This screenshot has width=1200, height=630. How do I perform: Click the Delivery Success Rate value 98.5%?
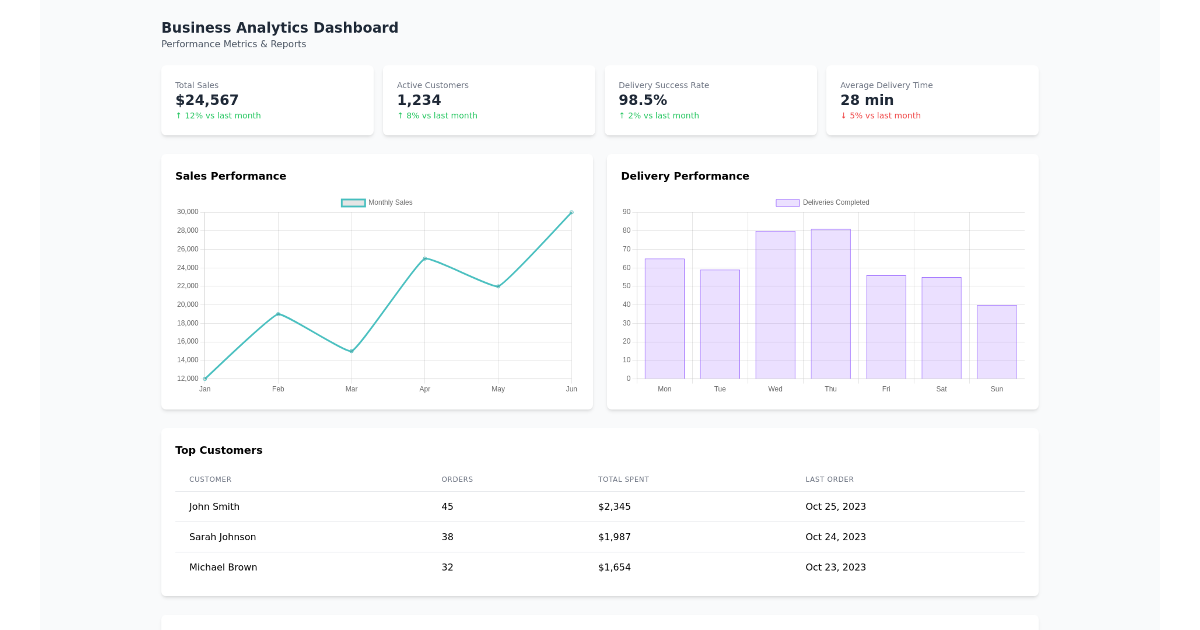(645, 99)
